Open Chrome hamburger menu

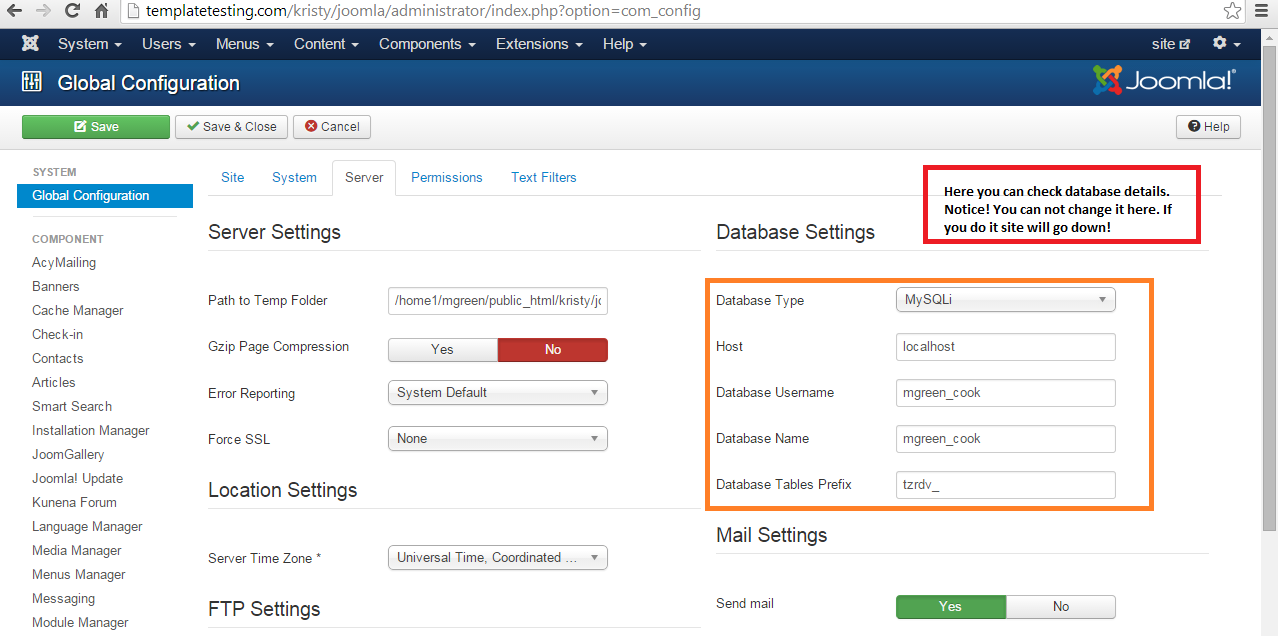tap(1262, 11)
